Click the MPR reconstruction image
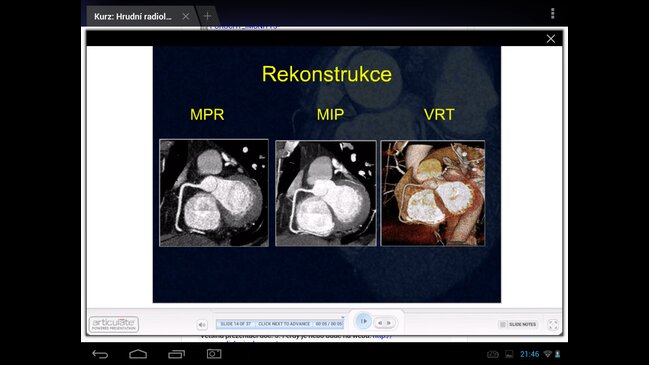Screen dimensions: 649x365 (x=214, y=193)
